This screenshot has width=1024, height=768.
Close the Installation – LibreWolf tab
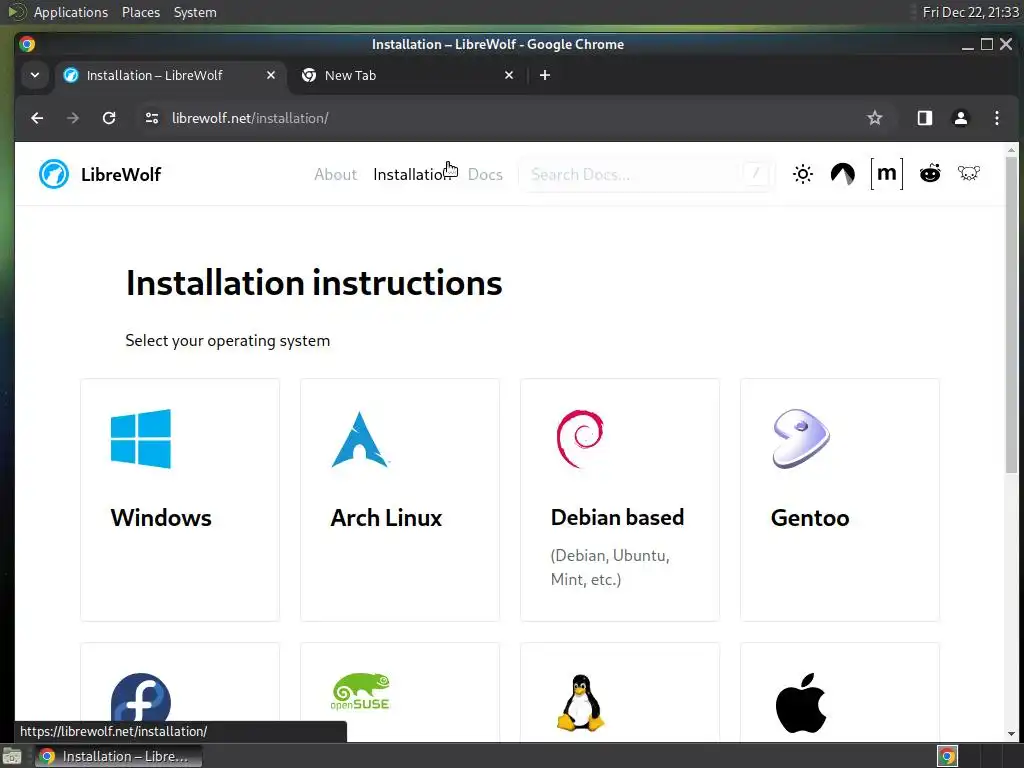point(270,75)
